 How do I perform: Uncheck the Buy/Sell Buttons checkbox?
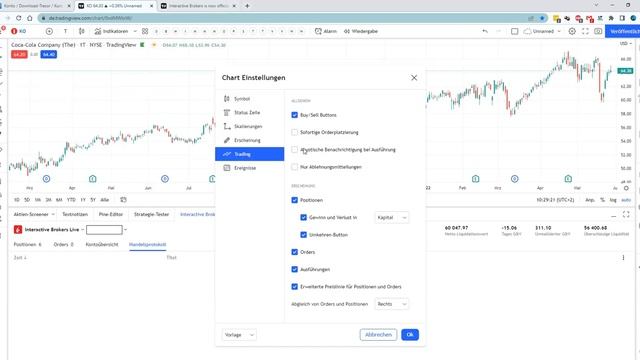(295, 115)
